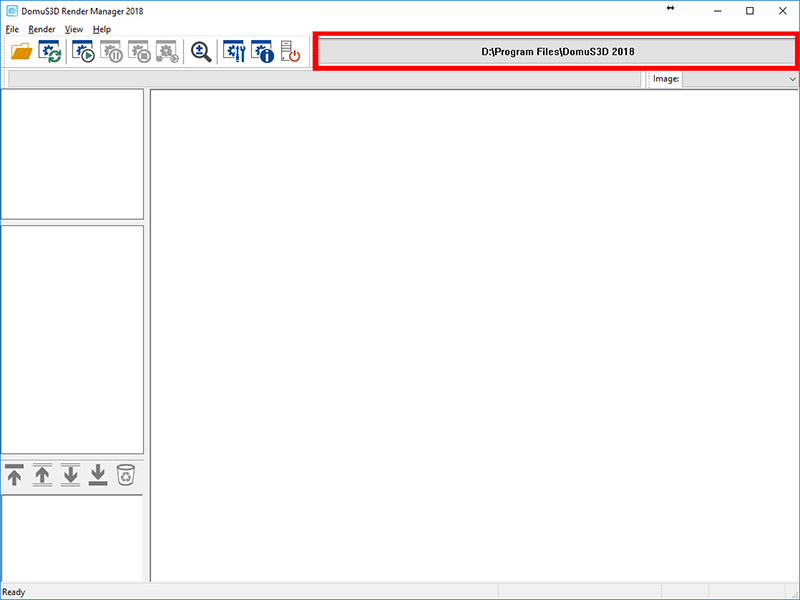Move item to top arrow
Viewport: 800px width, 600px height.
pyautogui.click(x=14, y=475)
